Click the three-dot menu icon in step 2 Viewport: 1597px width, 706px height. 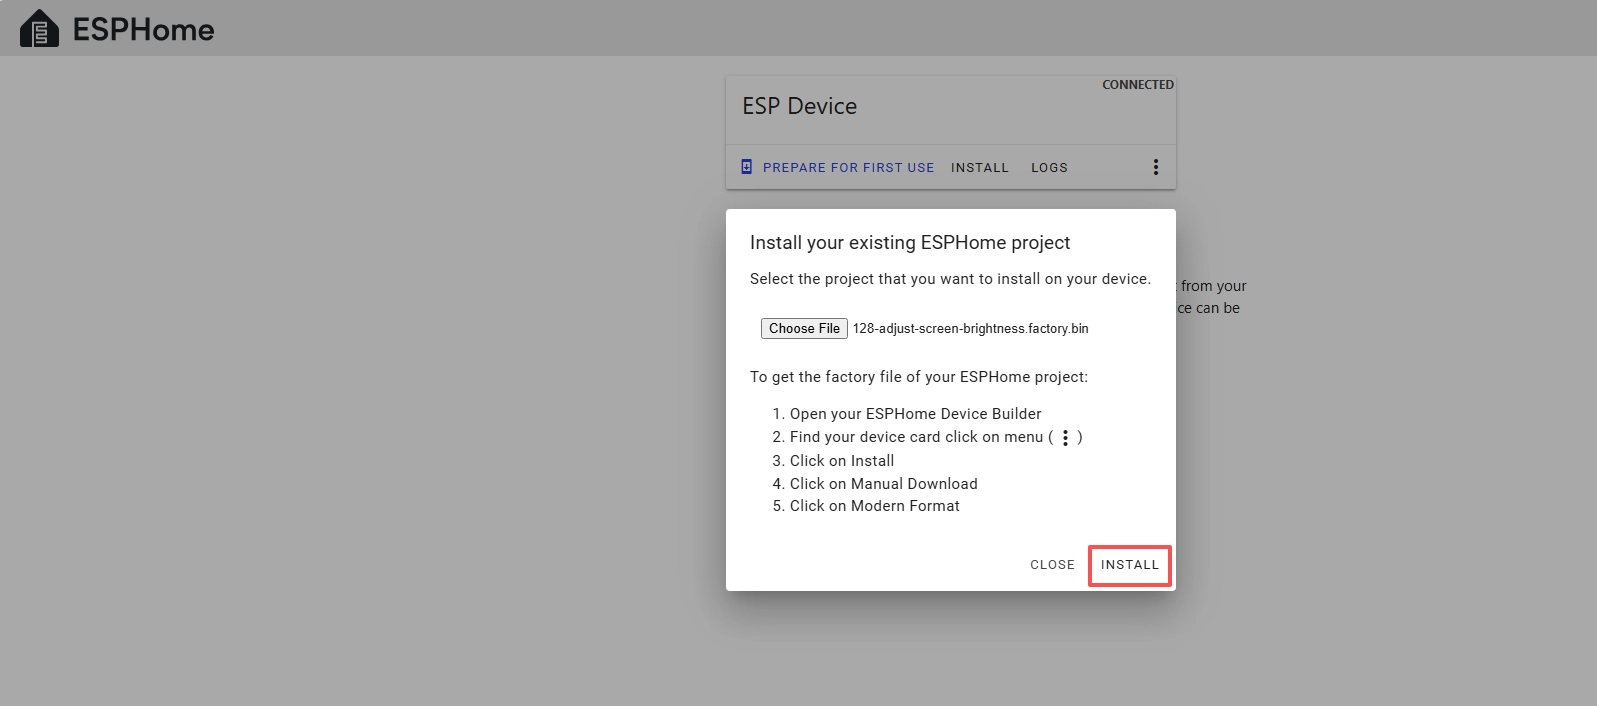pos(1065,438)
